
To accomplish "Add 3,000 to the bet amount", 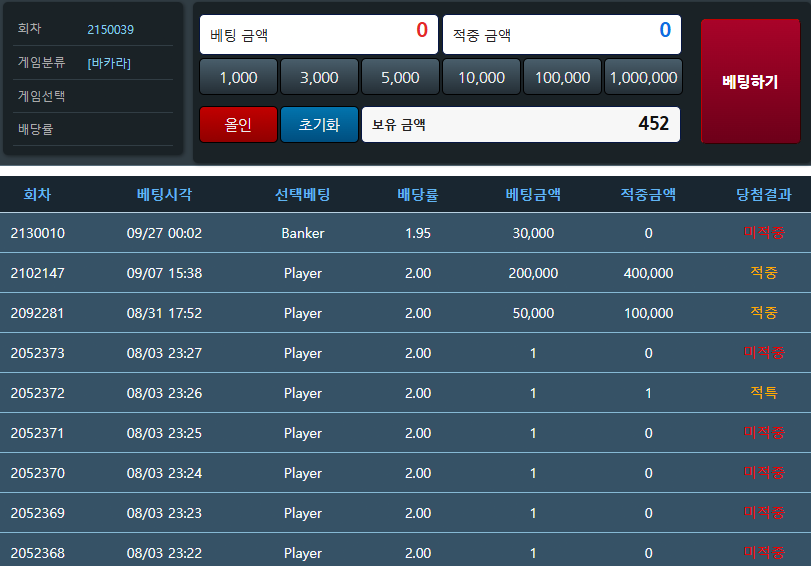I will pos(319,77).
